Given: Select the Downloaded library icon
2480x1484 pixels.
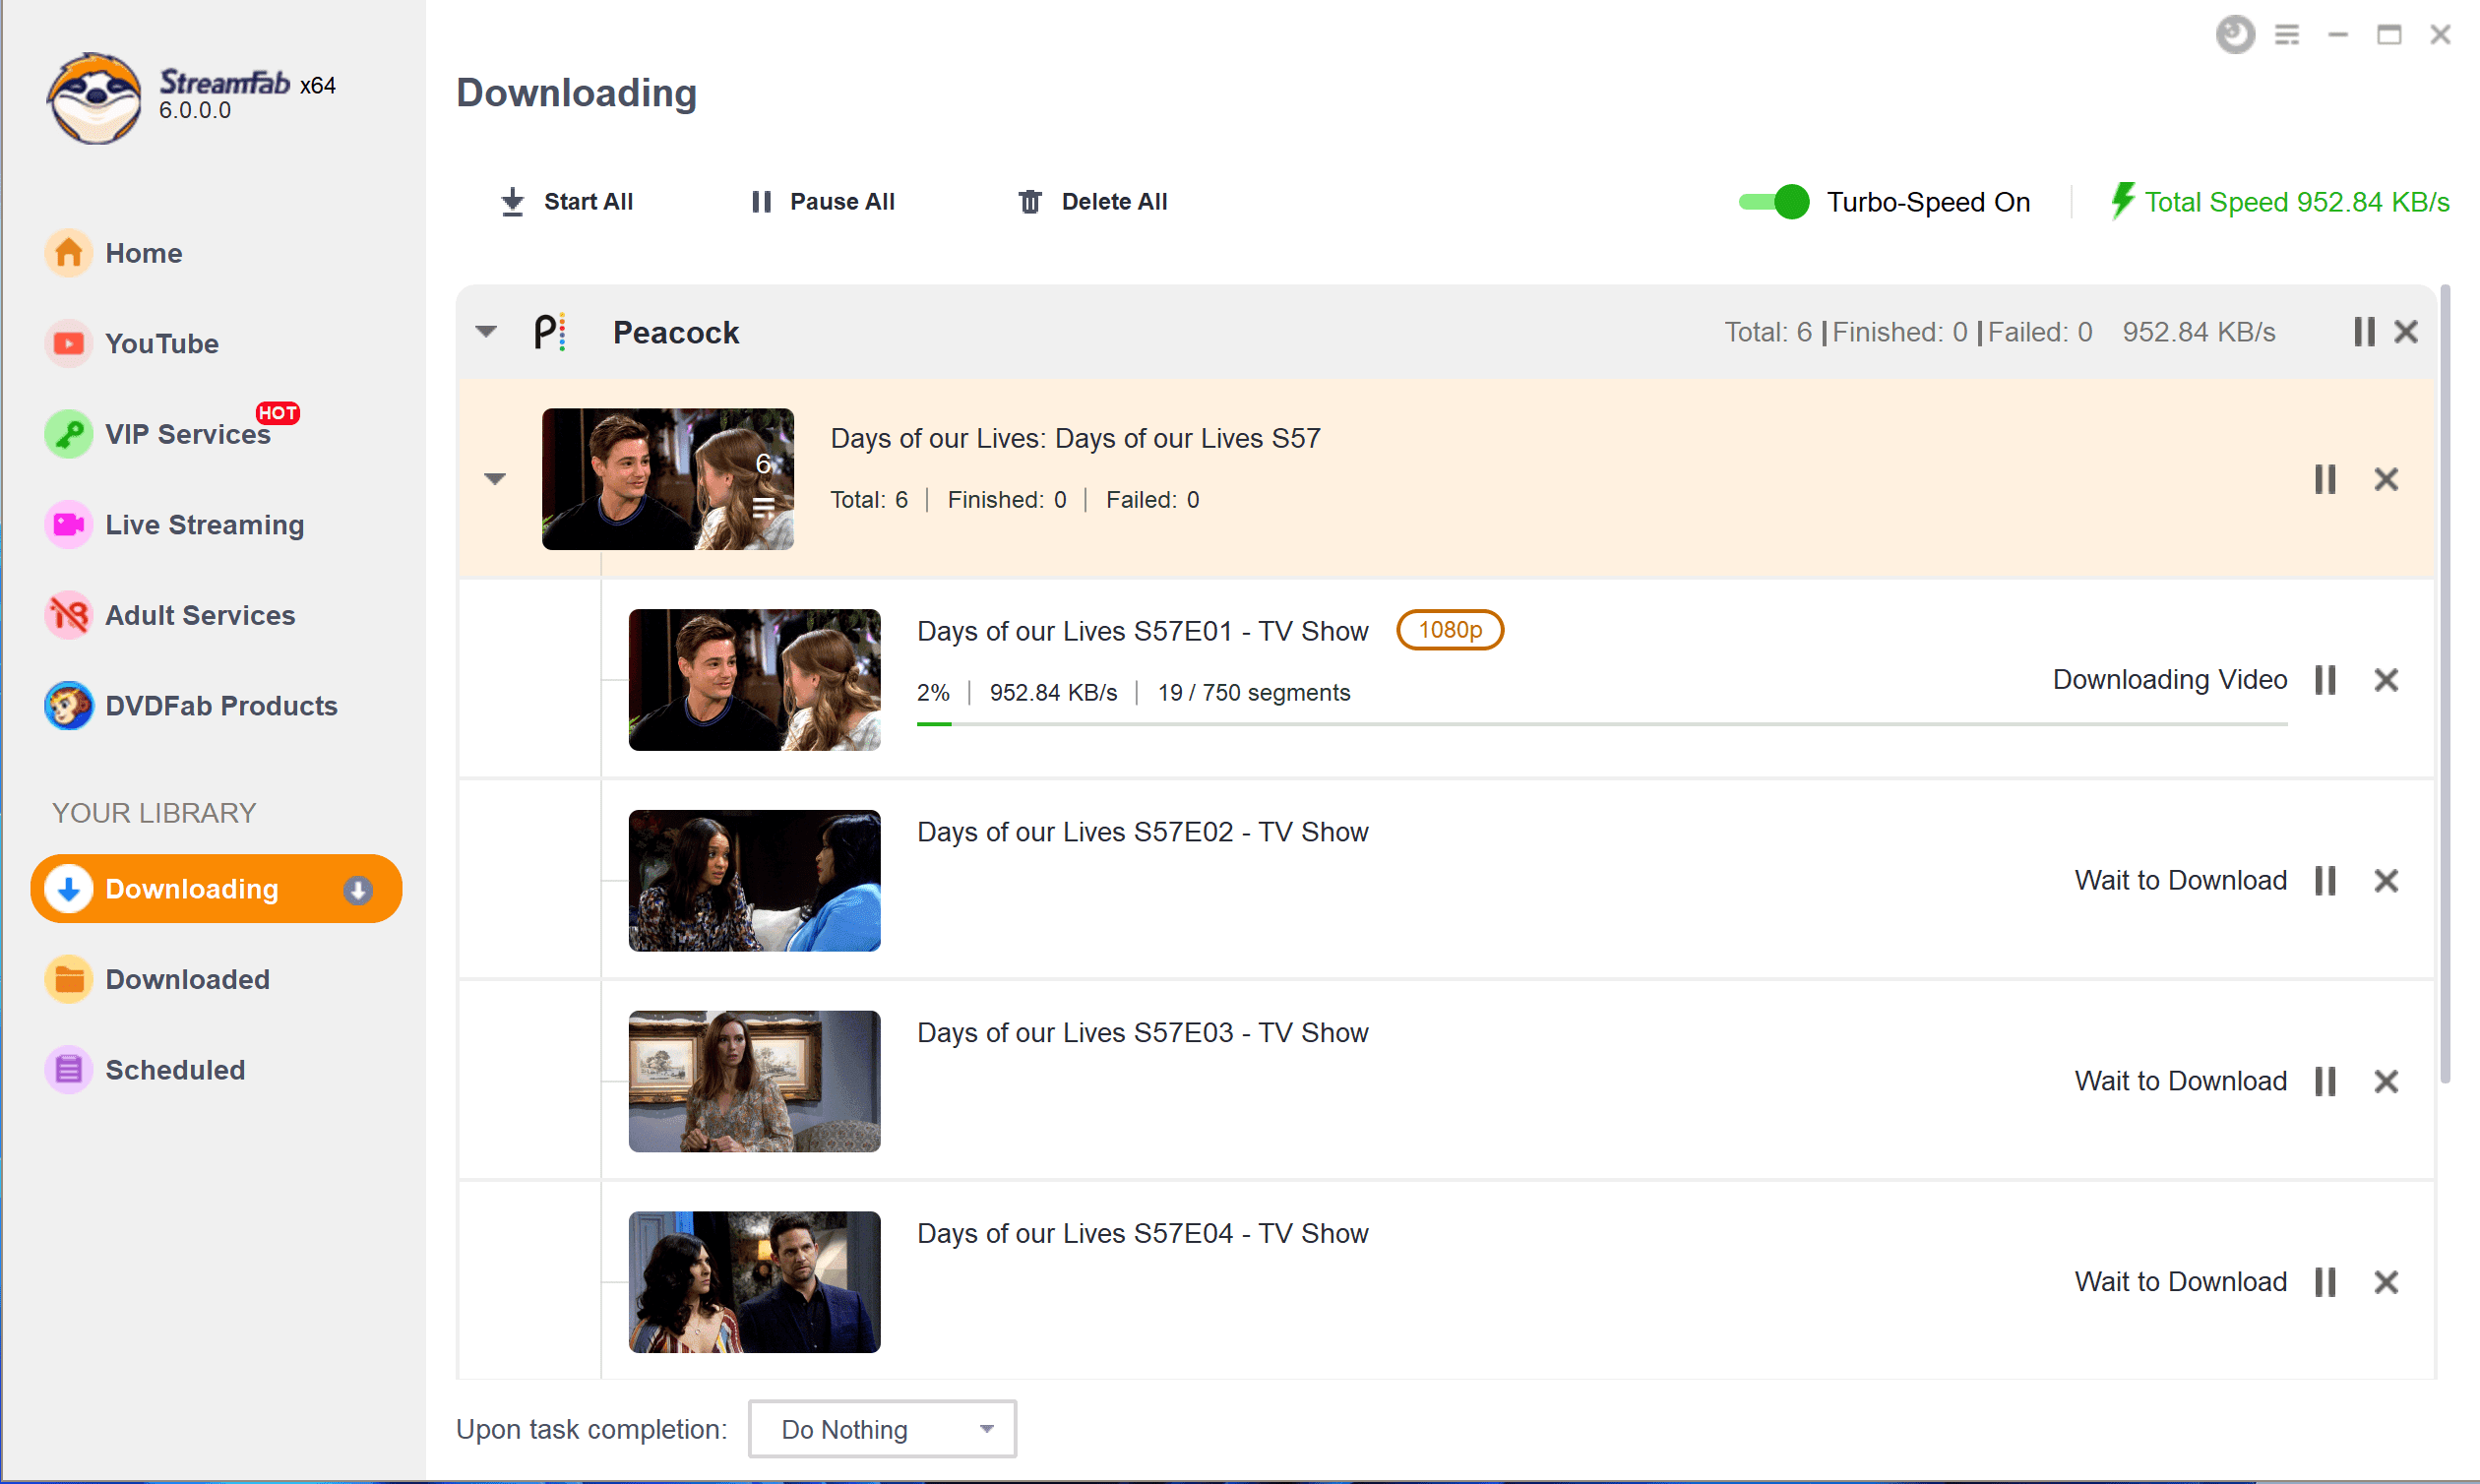Looking at the screenshot, I should (67, 979).
